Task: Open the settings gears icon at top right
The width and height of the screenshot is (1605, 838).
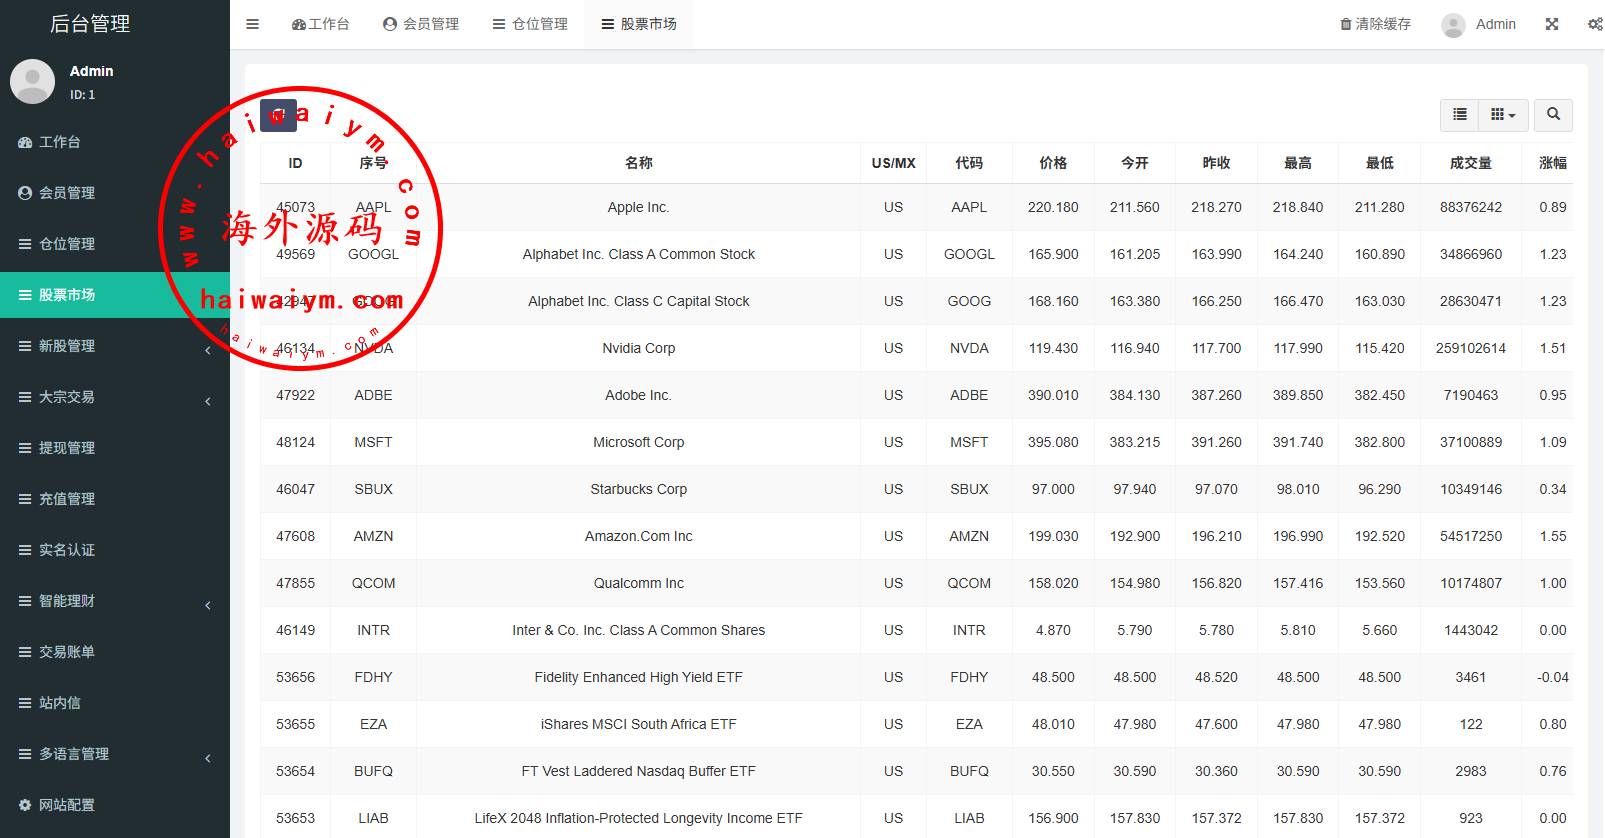Action: click(1594, 24)
